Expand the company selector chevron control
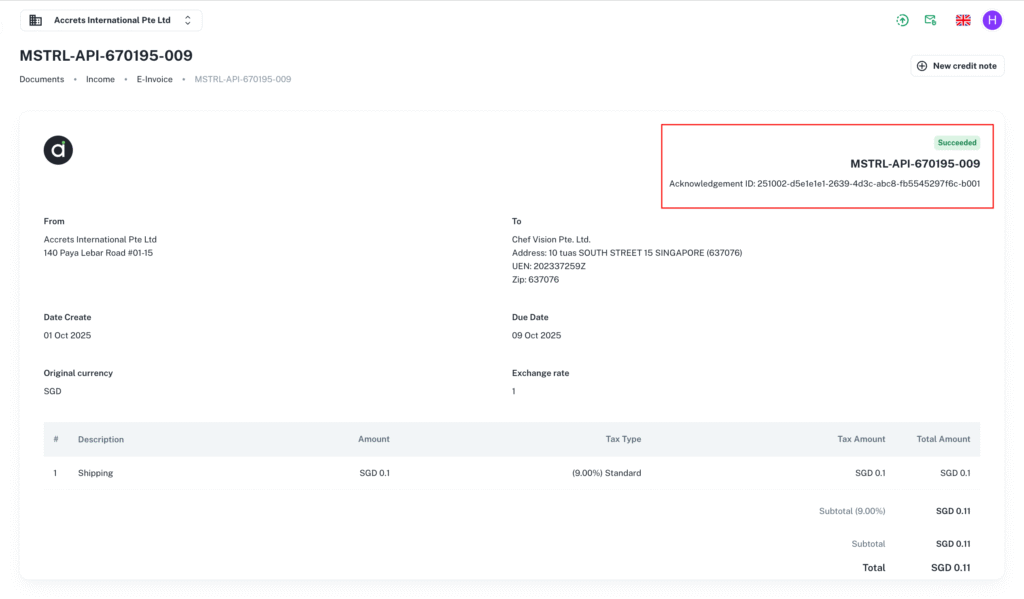This screenshot has width=1024, height=599. point(187,19)
